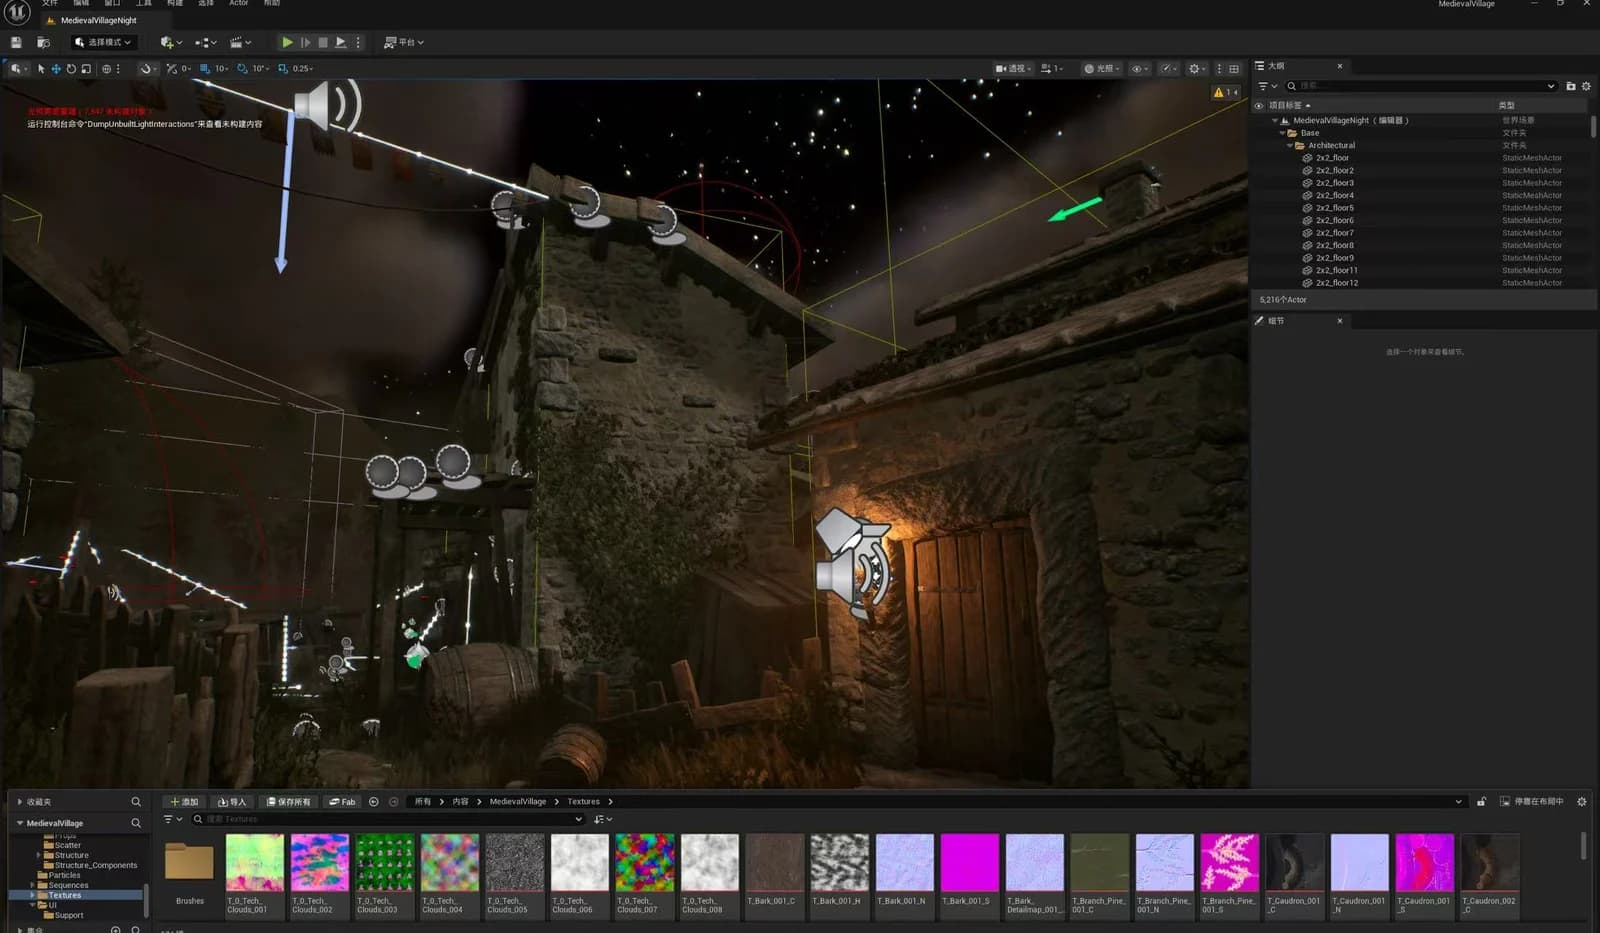
Task: Open the add actor quick-add dropdown
Action: click(171, 42)
